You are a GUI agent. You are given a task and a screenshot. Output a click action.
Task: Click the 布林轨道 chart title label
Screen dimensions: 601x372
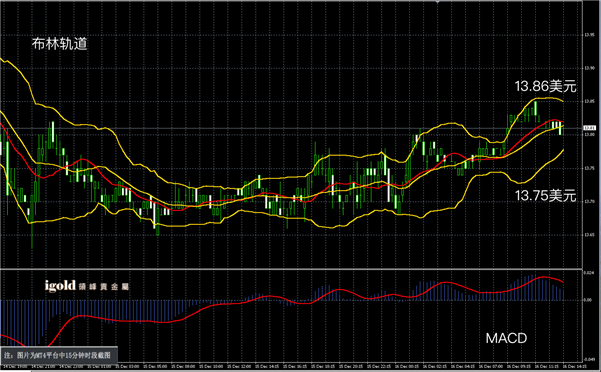59,44
